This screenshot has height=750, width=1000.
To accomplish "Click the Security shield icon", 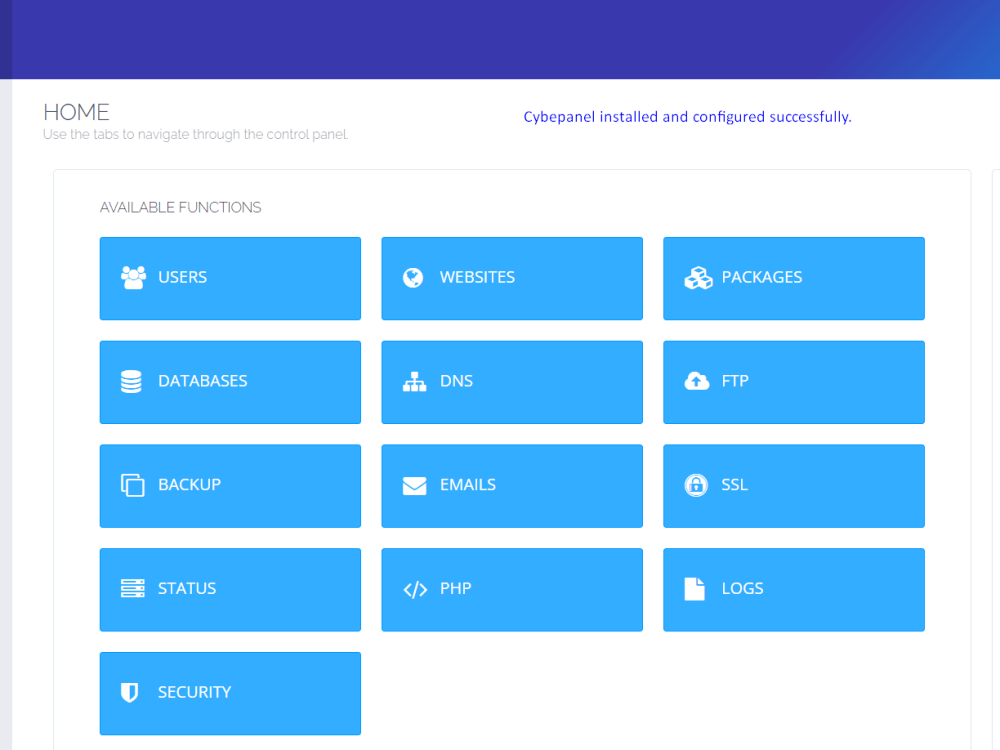I will 130,693.
